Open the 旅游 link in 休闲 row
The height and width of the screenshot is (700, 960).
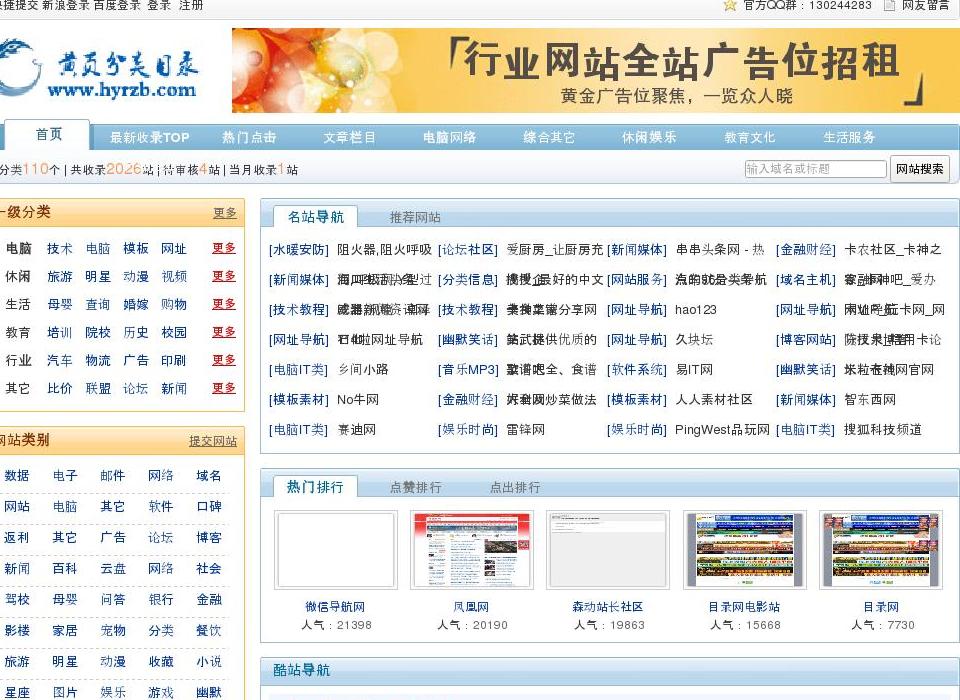[x=60, y=277]
